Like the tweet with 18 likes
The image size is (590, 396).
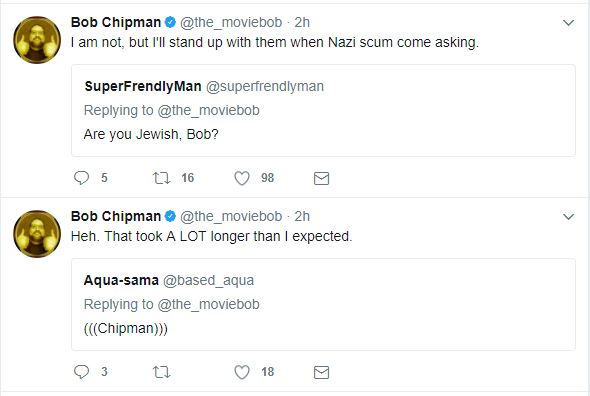242,372
